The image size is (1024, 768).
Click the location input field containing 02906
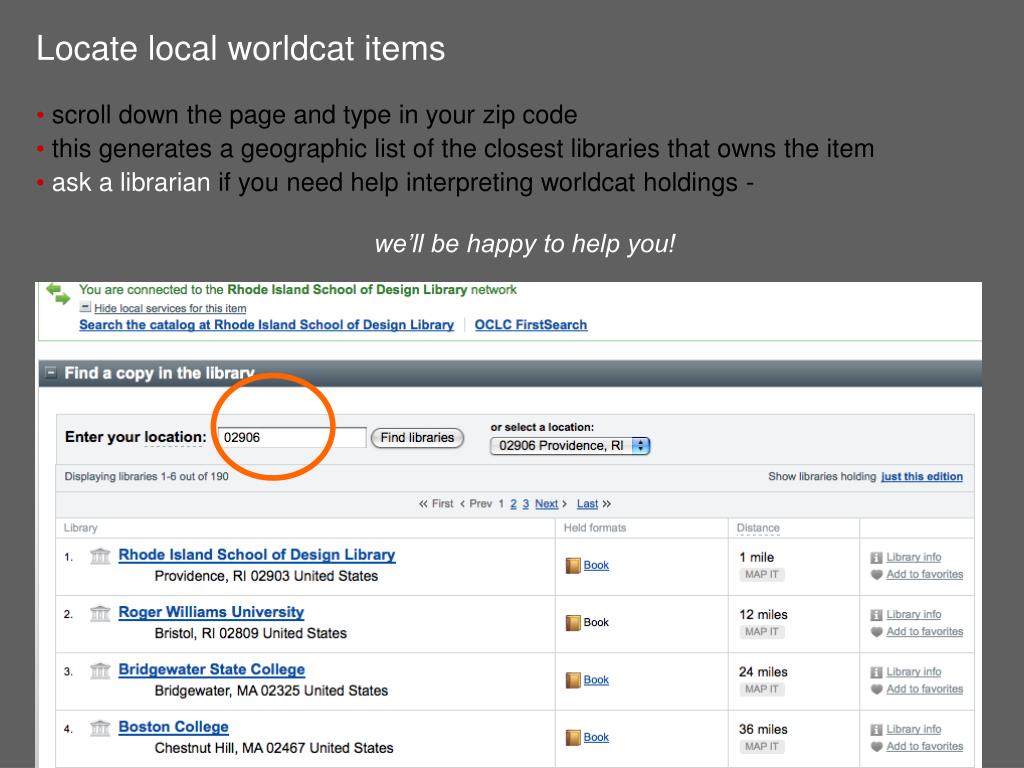(x=292, y=438)
